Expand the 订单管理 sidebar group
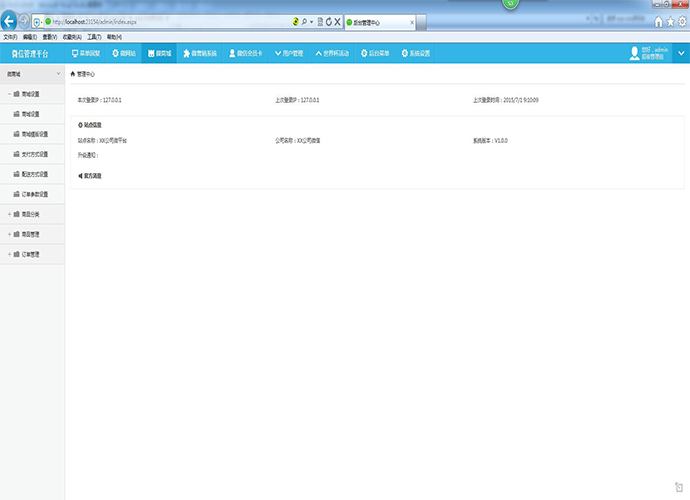This screenshot has width=690, height=500. coord(10,254)
